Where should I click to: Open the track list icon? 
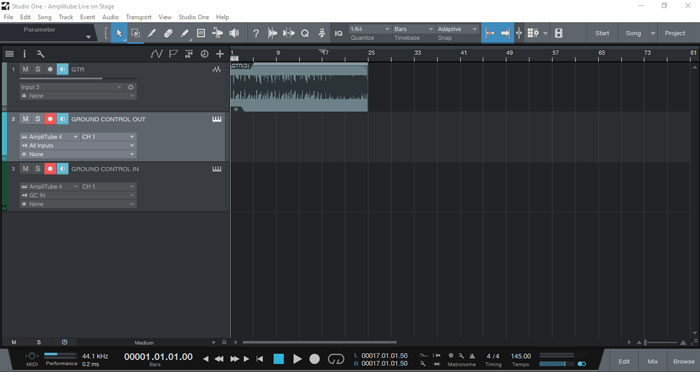(9, 54)
